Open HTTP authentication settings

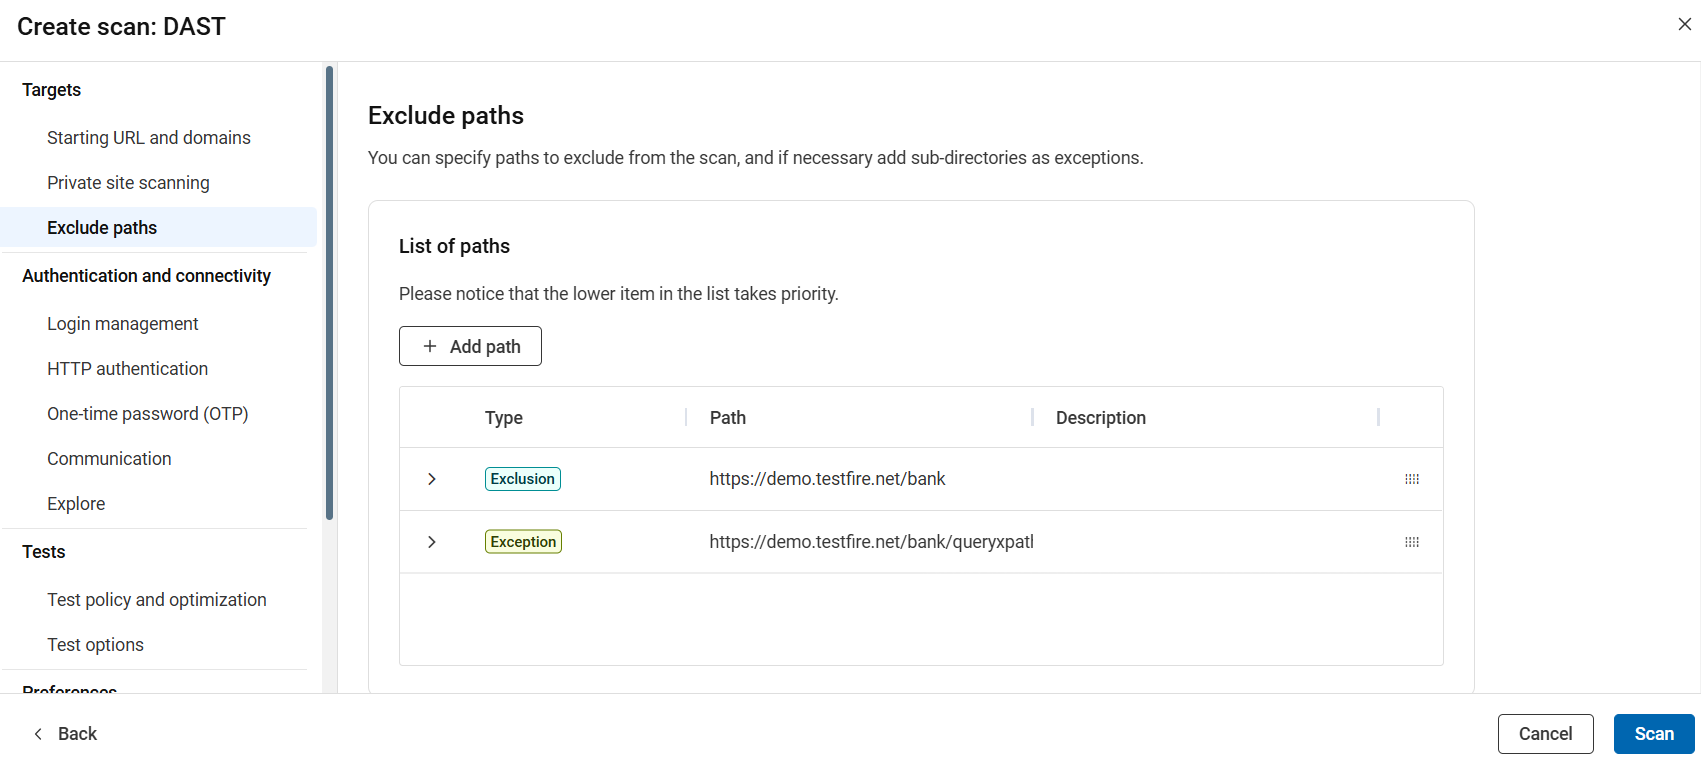point(127,368)
